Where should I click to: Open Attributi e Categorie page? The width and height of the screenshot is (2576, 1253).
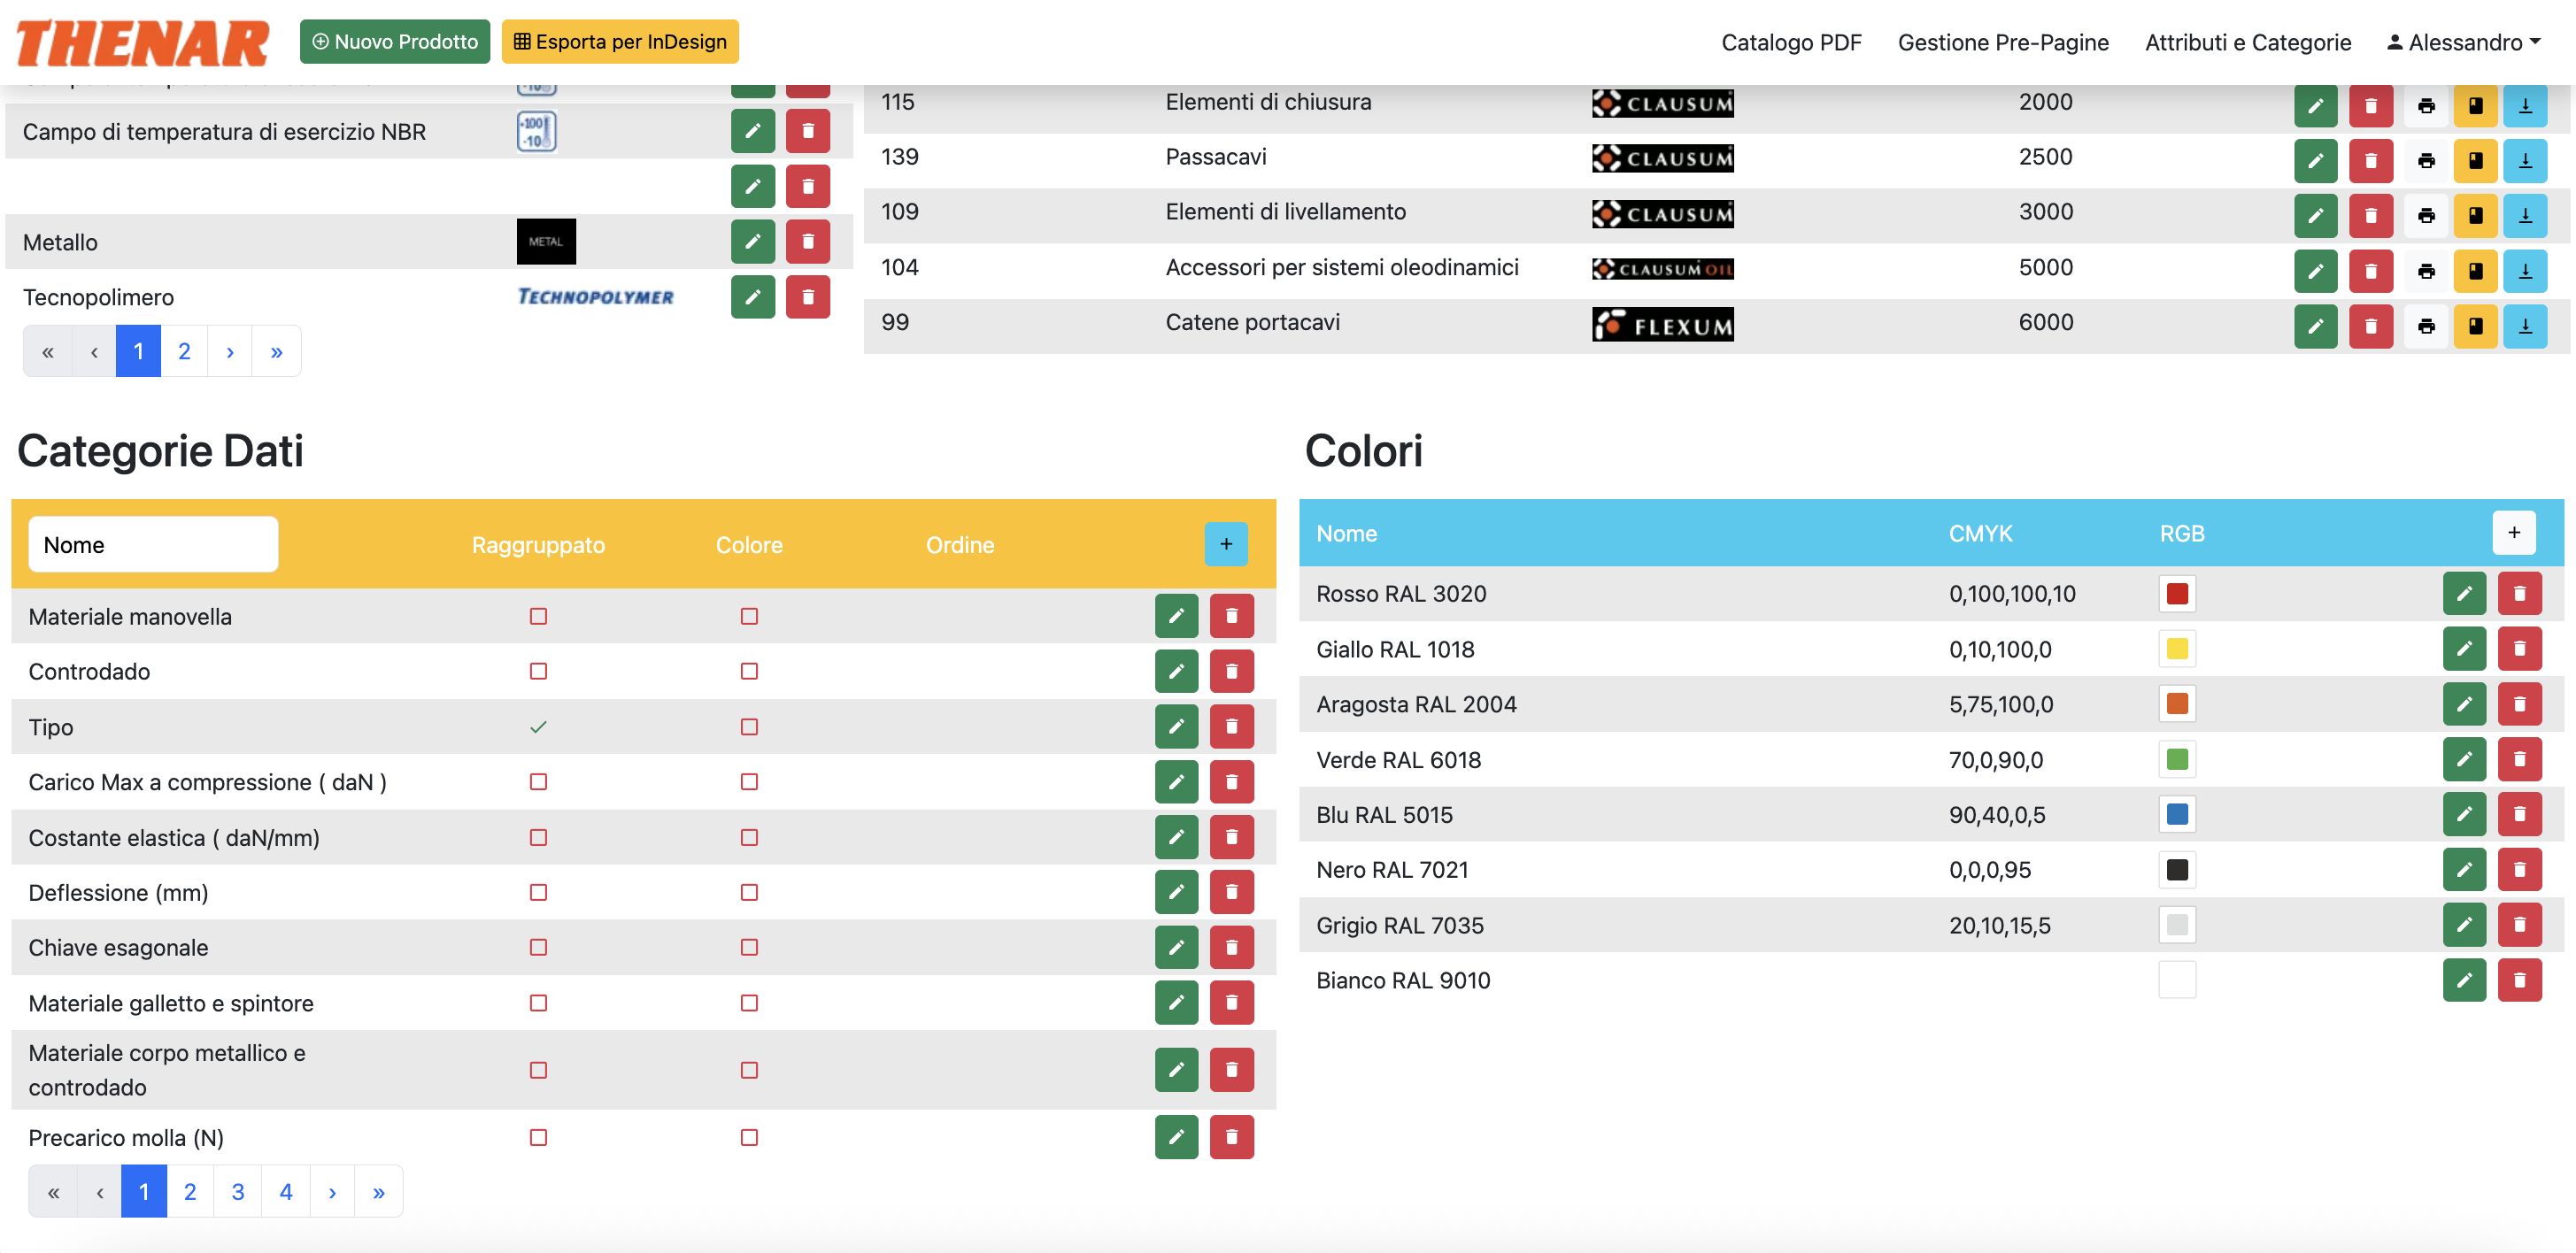pos(2248,42)
